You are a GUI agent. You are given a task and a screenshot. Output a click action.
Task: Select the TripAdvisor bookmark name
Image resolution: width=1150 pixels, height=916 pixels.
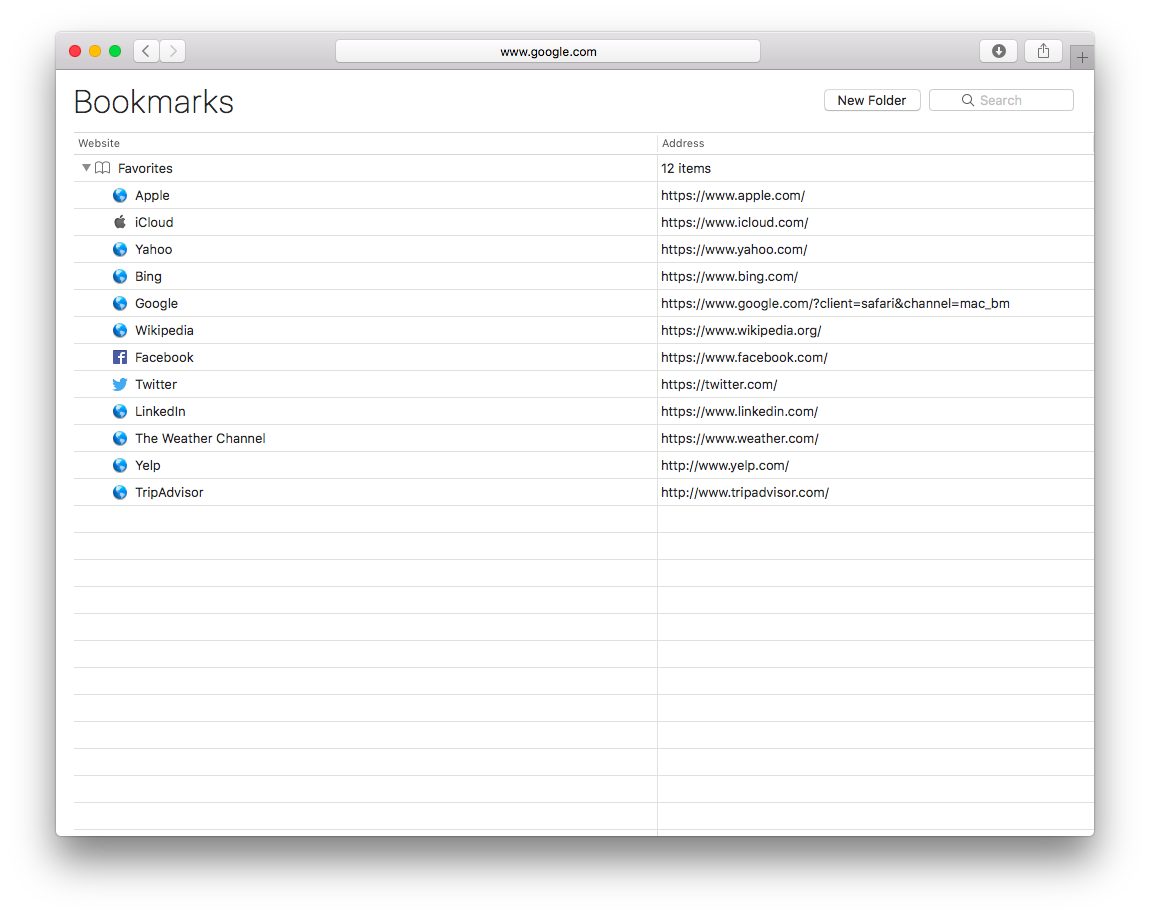pos(169,492)
